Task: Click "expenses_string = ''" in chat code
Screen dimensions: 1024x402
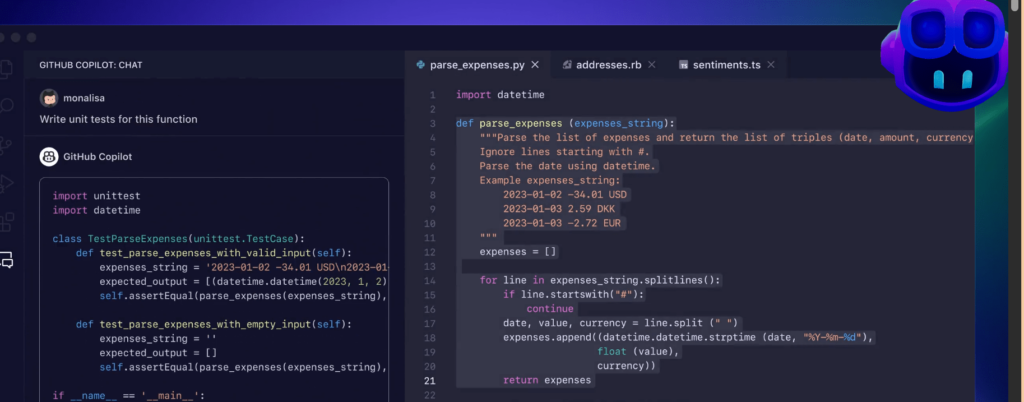Action: click(x=158, y=339)
